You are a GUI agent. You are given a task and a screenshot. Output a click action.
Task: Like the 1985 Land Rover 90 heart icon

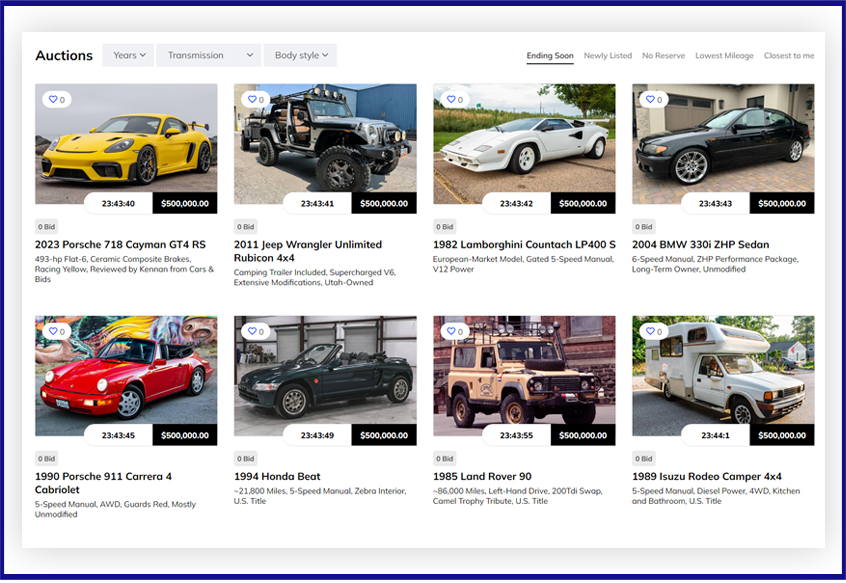click(x=451, y=331)
